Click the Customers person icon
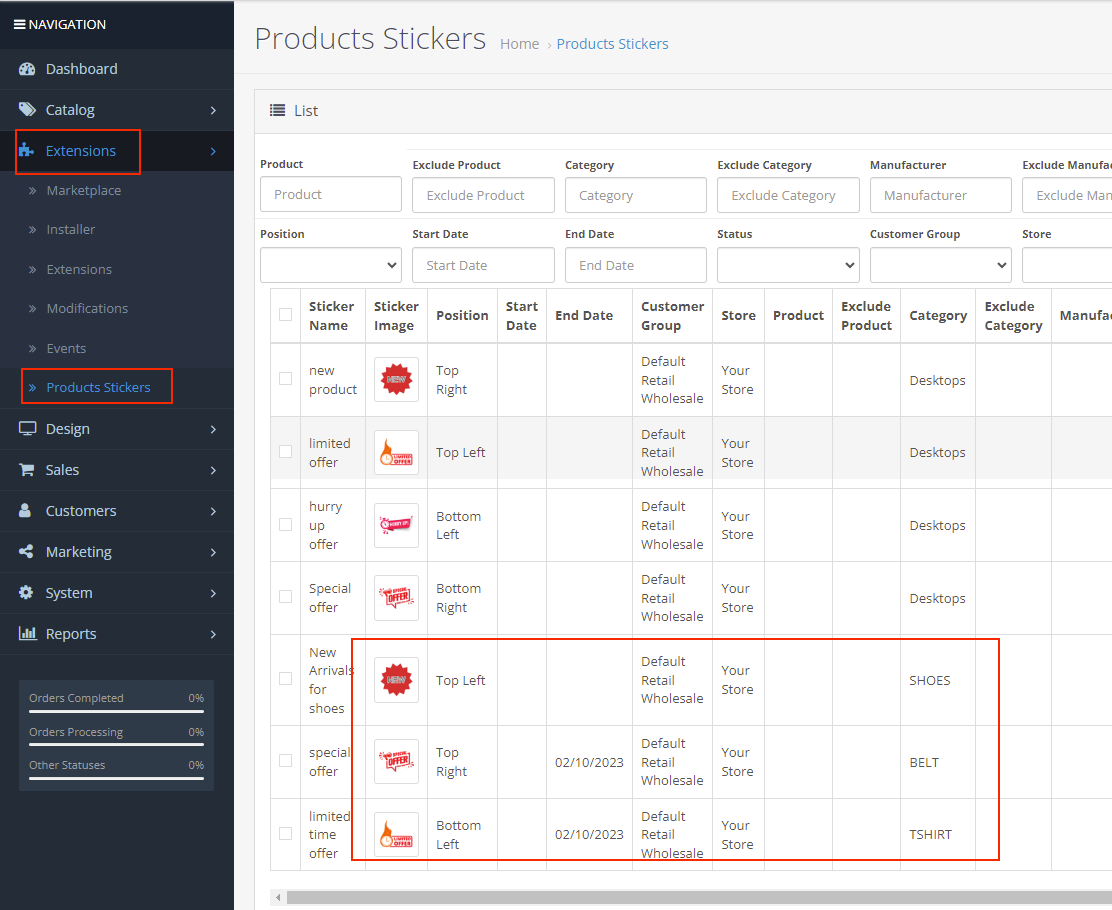Screen dimensions: 1112x910 click(x=25, y=510)
